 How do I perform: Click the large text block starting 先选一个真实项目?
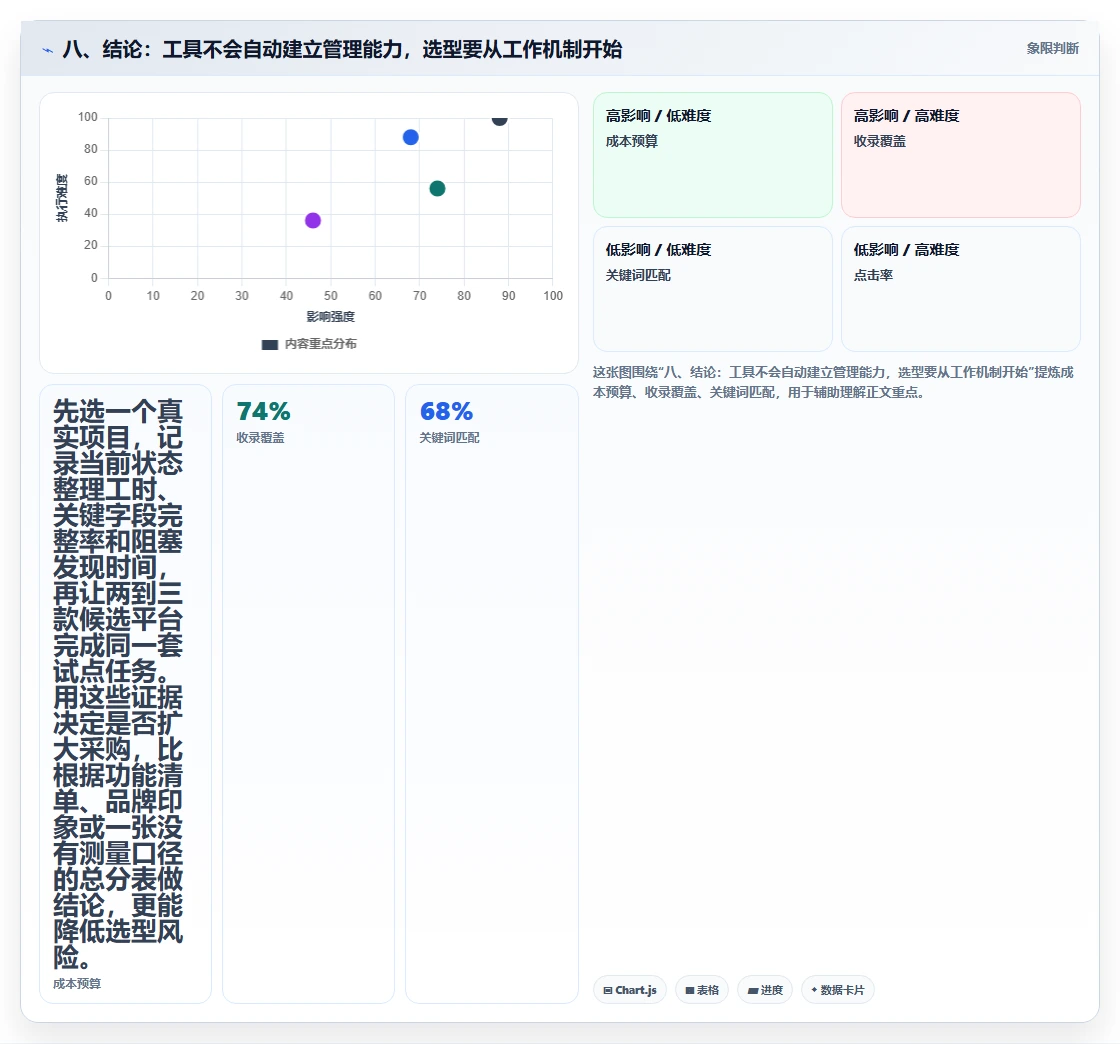119,684
